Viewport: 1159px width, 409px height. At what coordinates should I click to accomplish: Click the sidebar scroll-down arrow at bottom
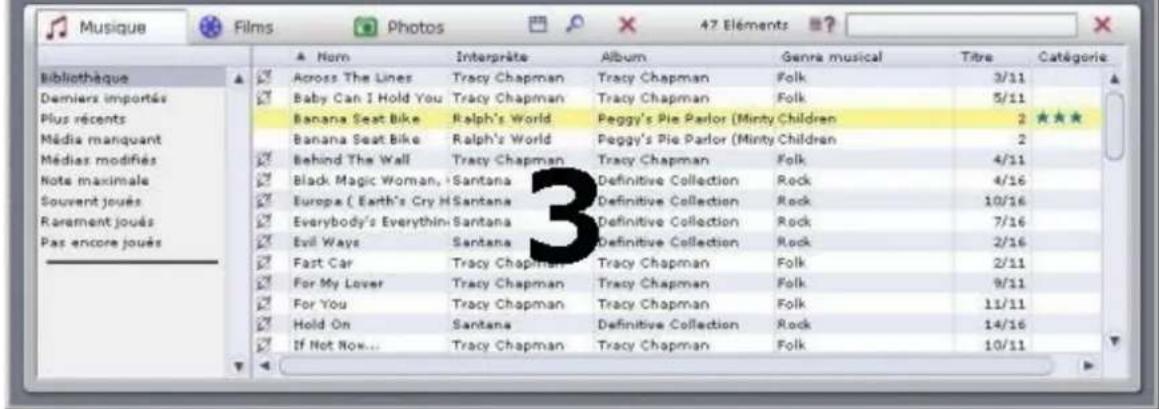coord(239,365)
